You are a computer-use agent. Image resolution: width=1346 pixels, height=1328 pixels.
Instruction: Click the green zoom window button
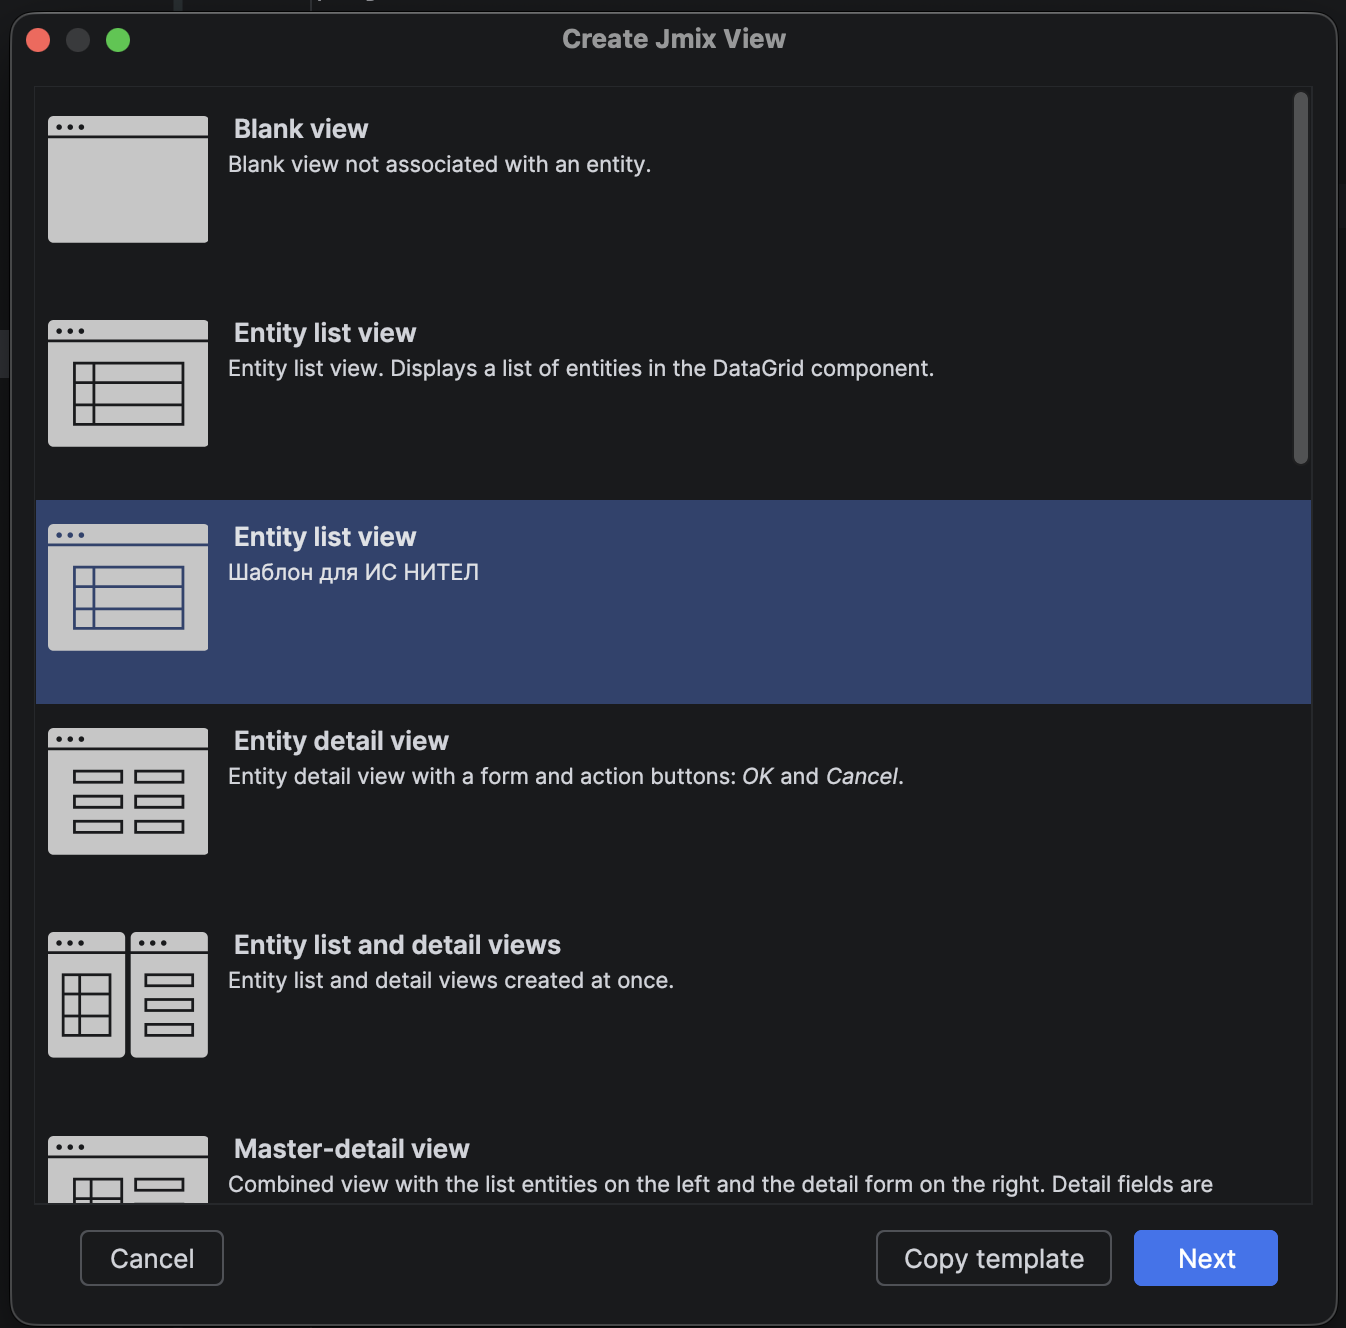tap(118, 40)
